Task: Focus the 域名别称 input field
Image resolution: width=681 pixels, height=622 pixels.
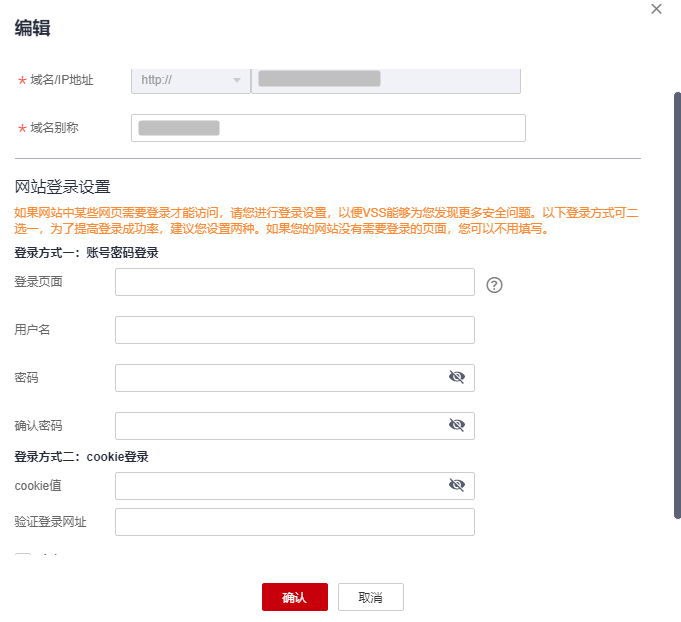Action: (328, 128)
